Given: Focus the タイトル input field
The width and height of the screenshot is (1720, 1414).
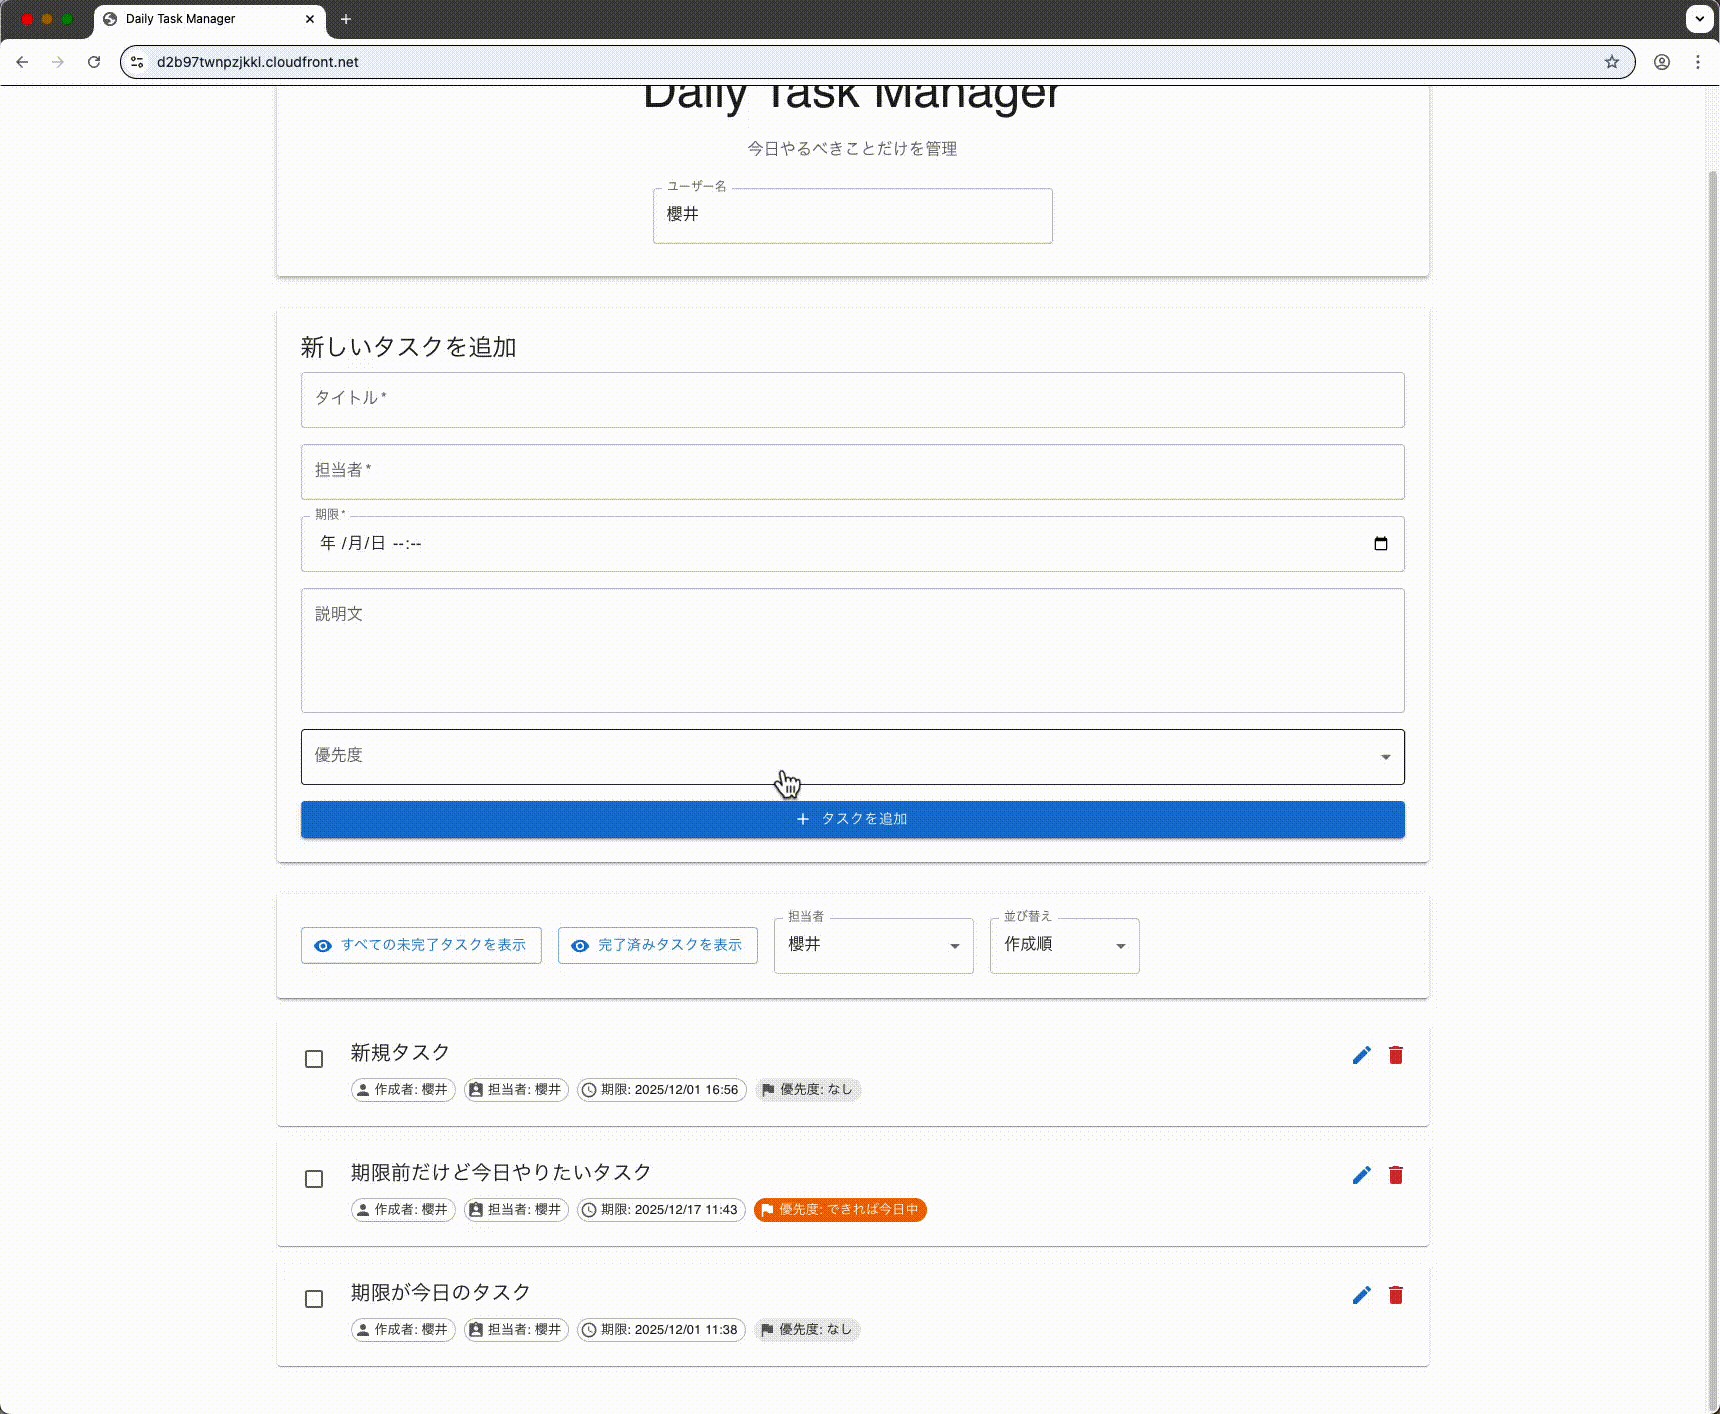Looking at the screenshot, I should (852, 400).
